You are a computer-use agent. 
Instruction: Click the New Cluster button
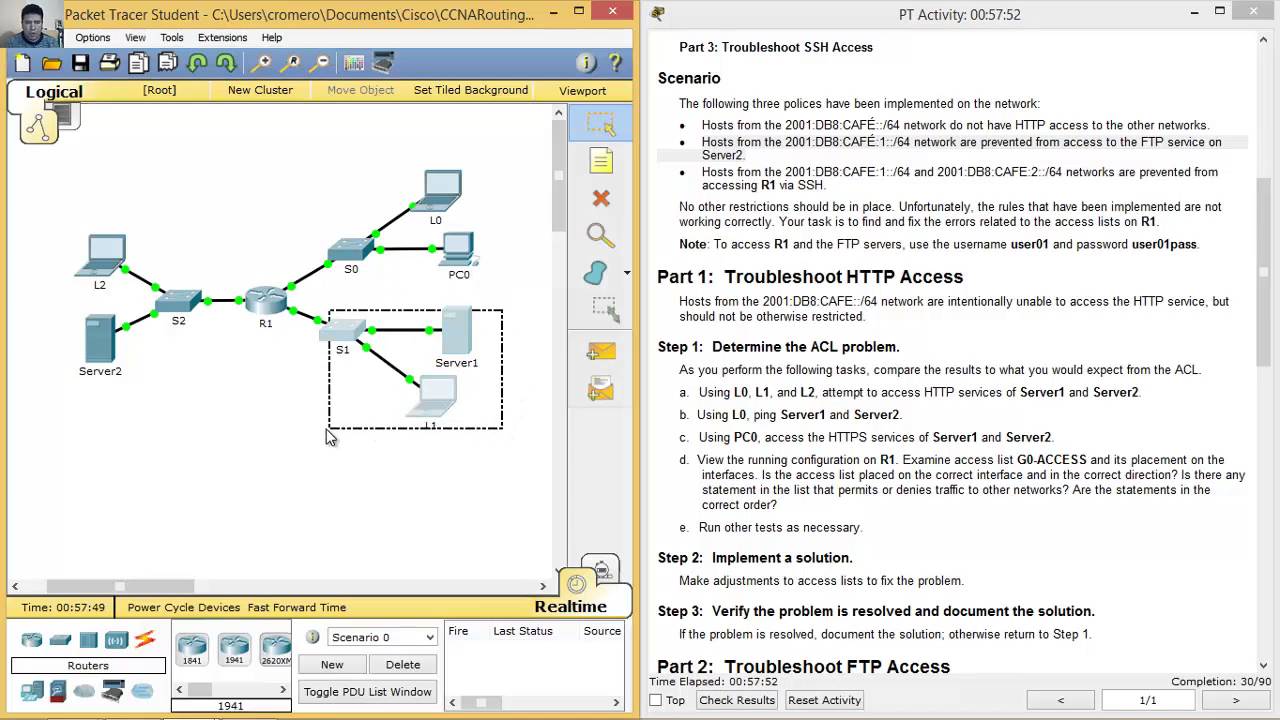pos(260,90)
